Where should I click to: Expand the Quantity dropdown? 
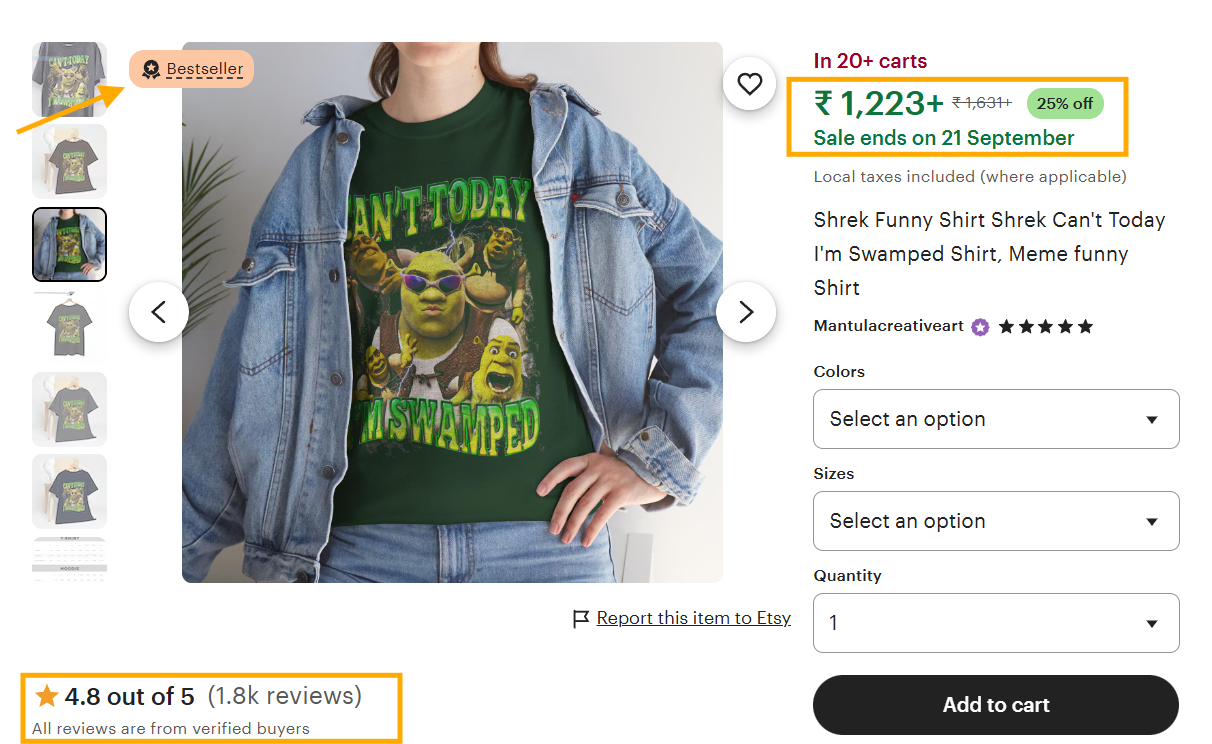996,623
